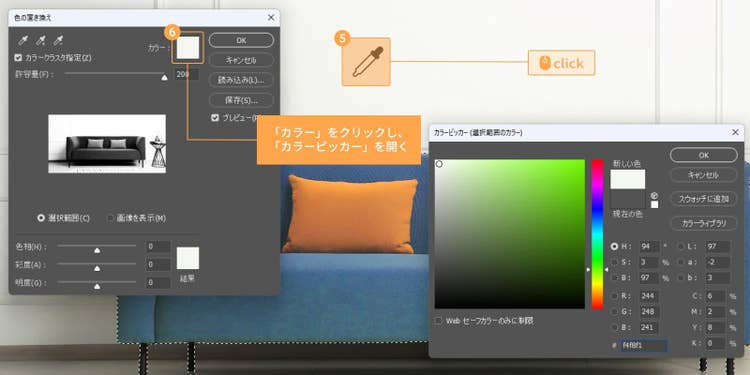Select the 画像を表示(M) radio button

coord(110,218)
